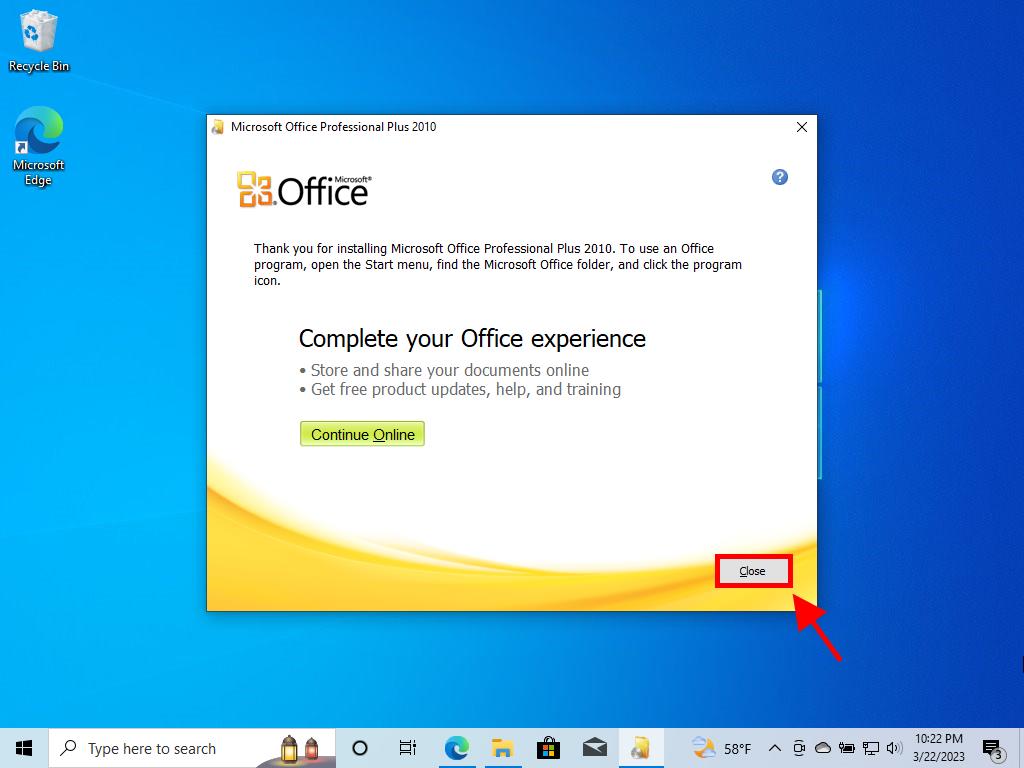The width and height of the screenshot is (1024, 768).
Task: Expand the hidden system tray icons chevron
Action: click(774, 748)
